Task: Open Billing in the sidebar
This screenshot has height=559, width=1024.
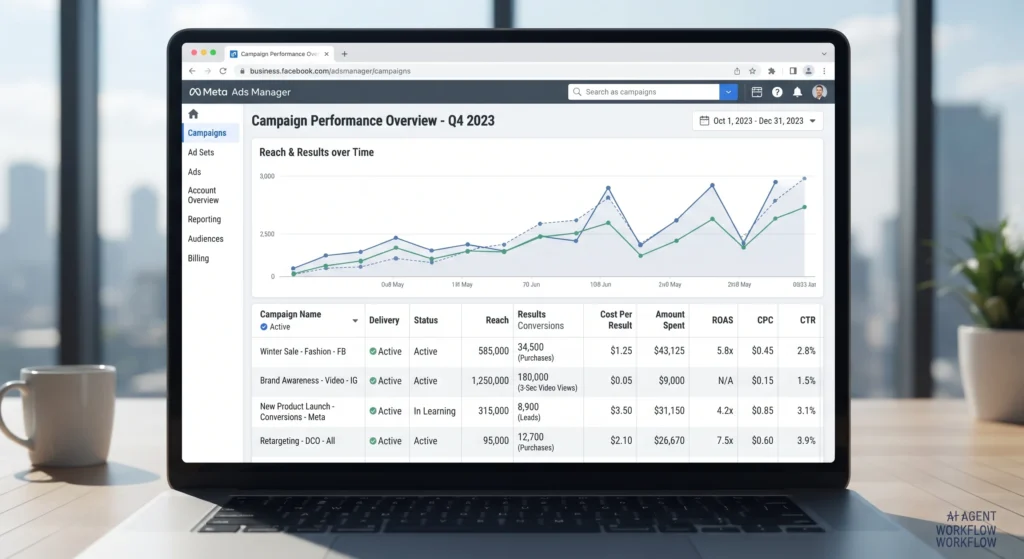Action: [x=199, y=258]
